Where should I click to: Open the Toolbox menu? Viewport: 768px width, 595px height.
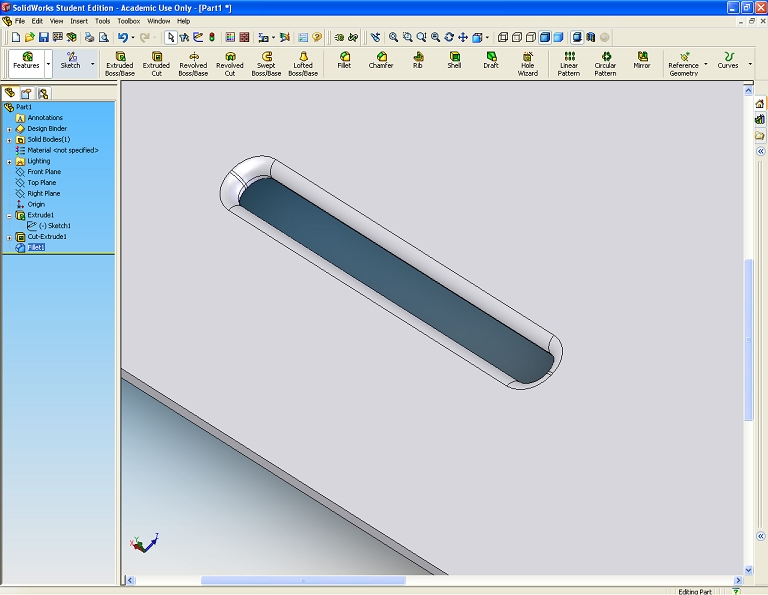point(128,21)
